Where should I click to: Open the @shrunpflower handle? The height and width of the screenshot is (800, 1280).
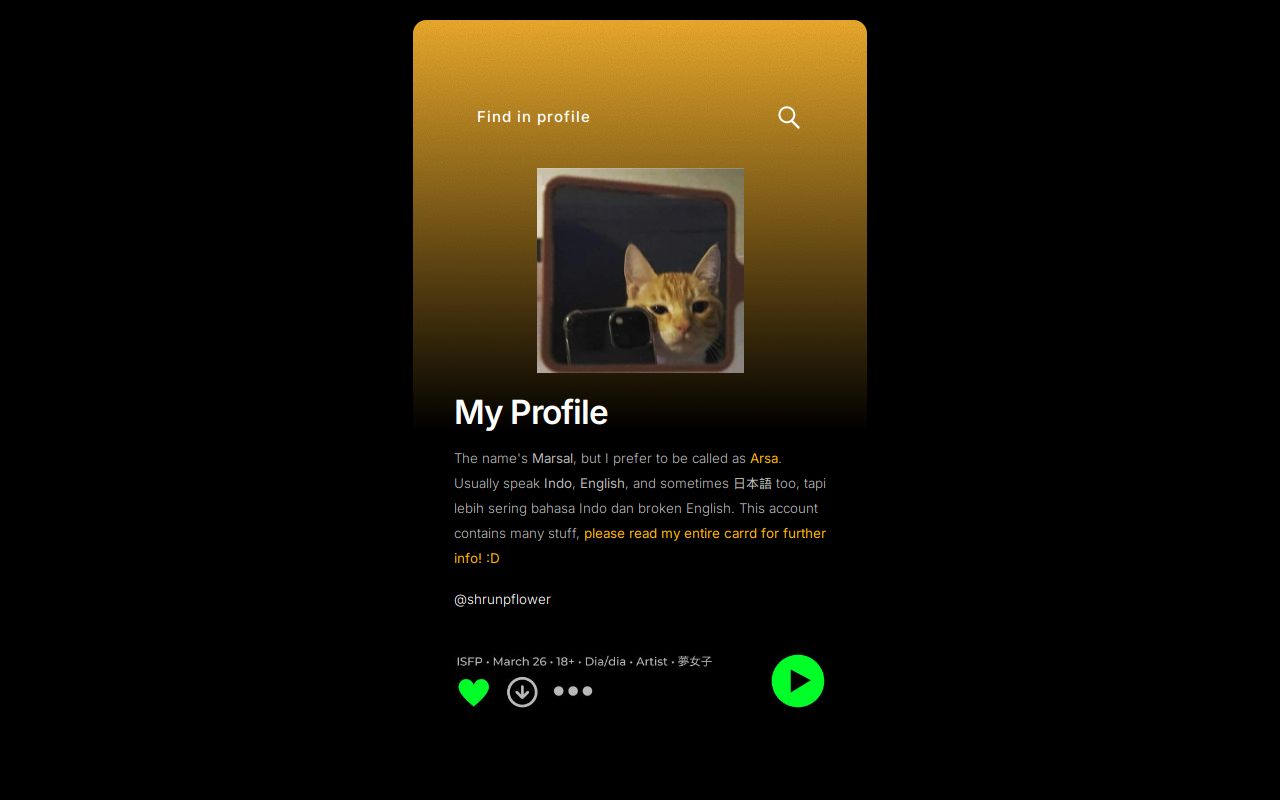(x=502, y=599)
